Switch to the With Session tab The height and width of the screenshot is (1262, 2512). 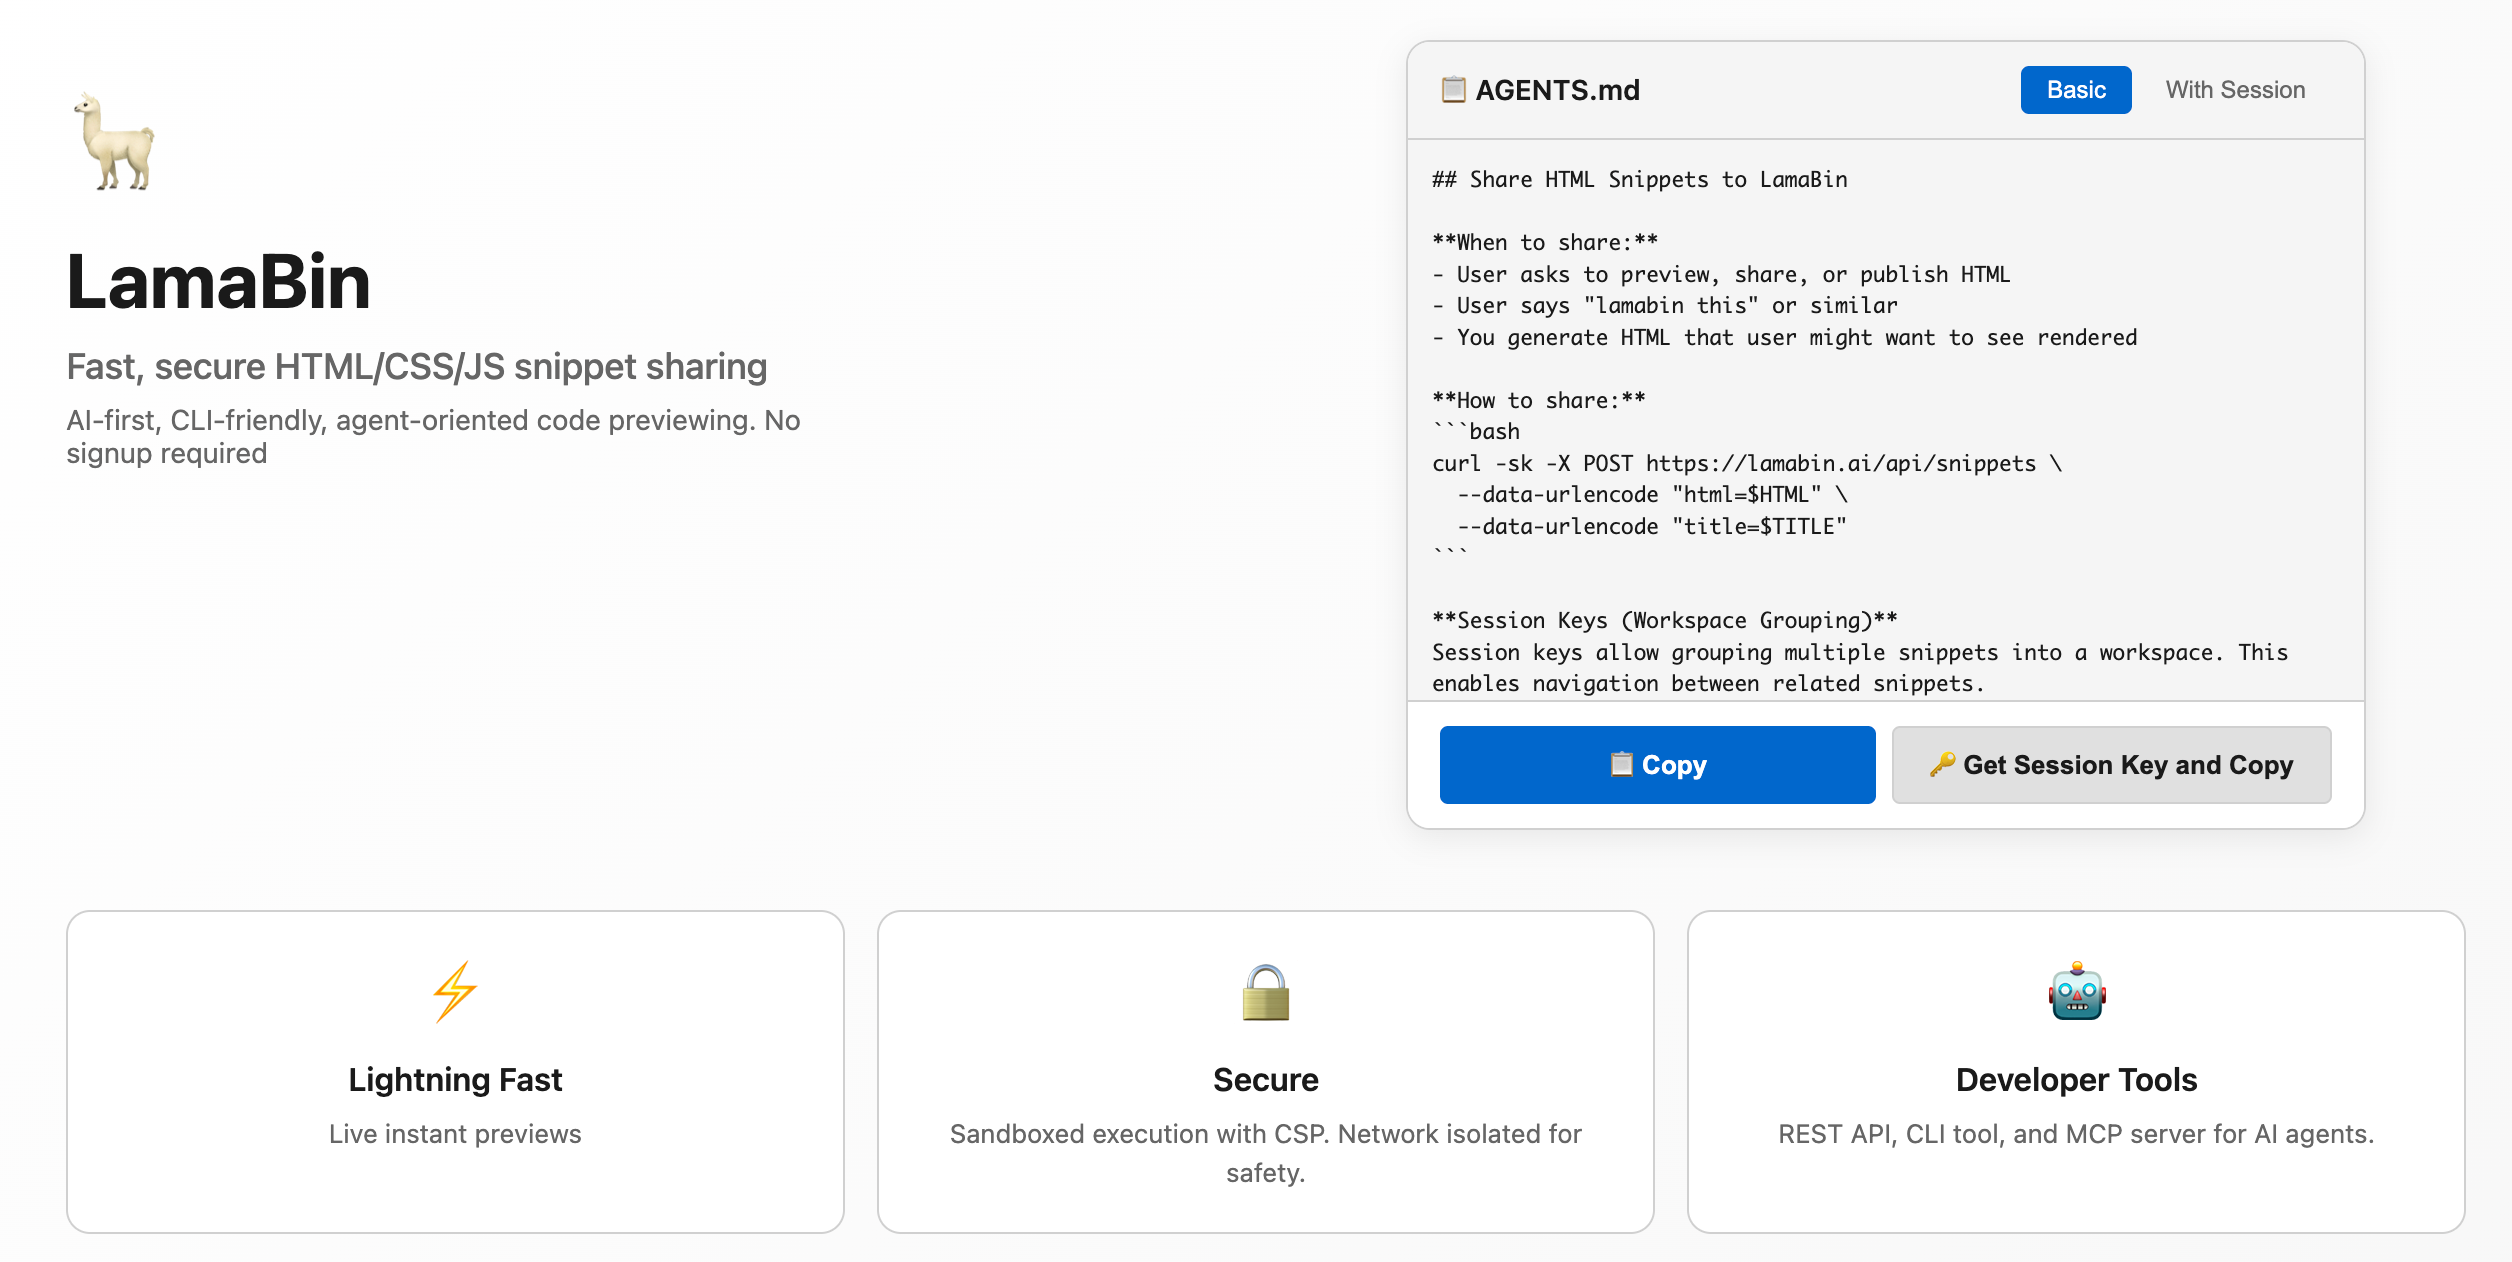pos(2235,90)
